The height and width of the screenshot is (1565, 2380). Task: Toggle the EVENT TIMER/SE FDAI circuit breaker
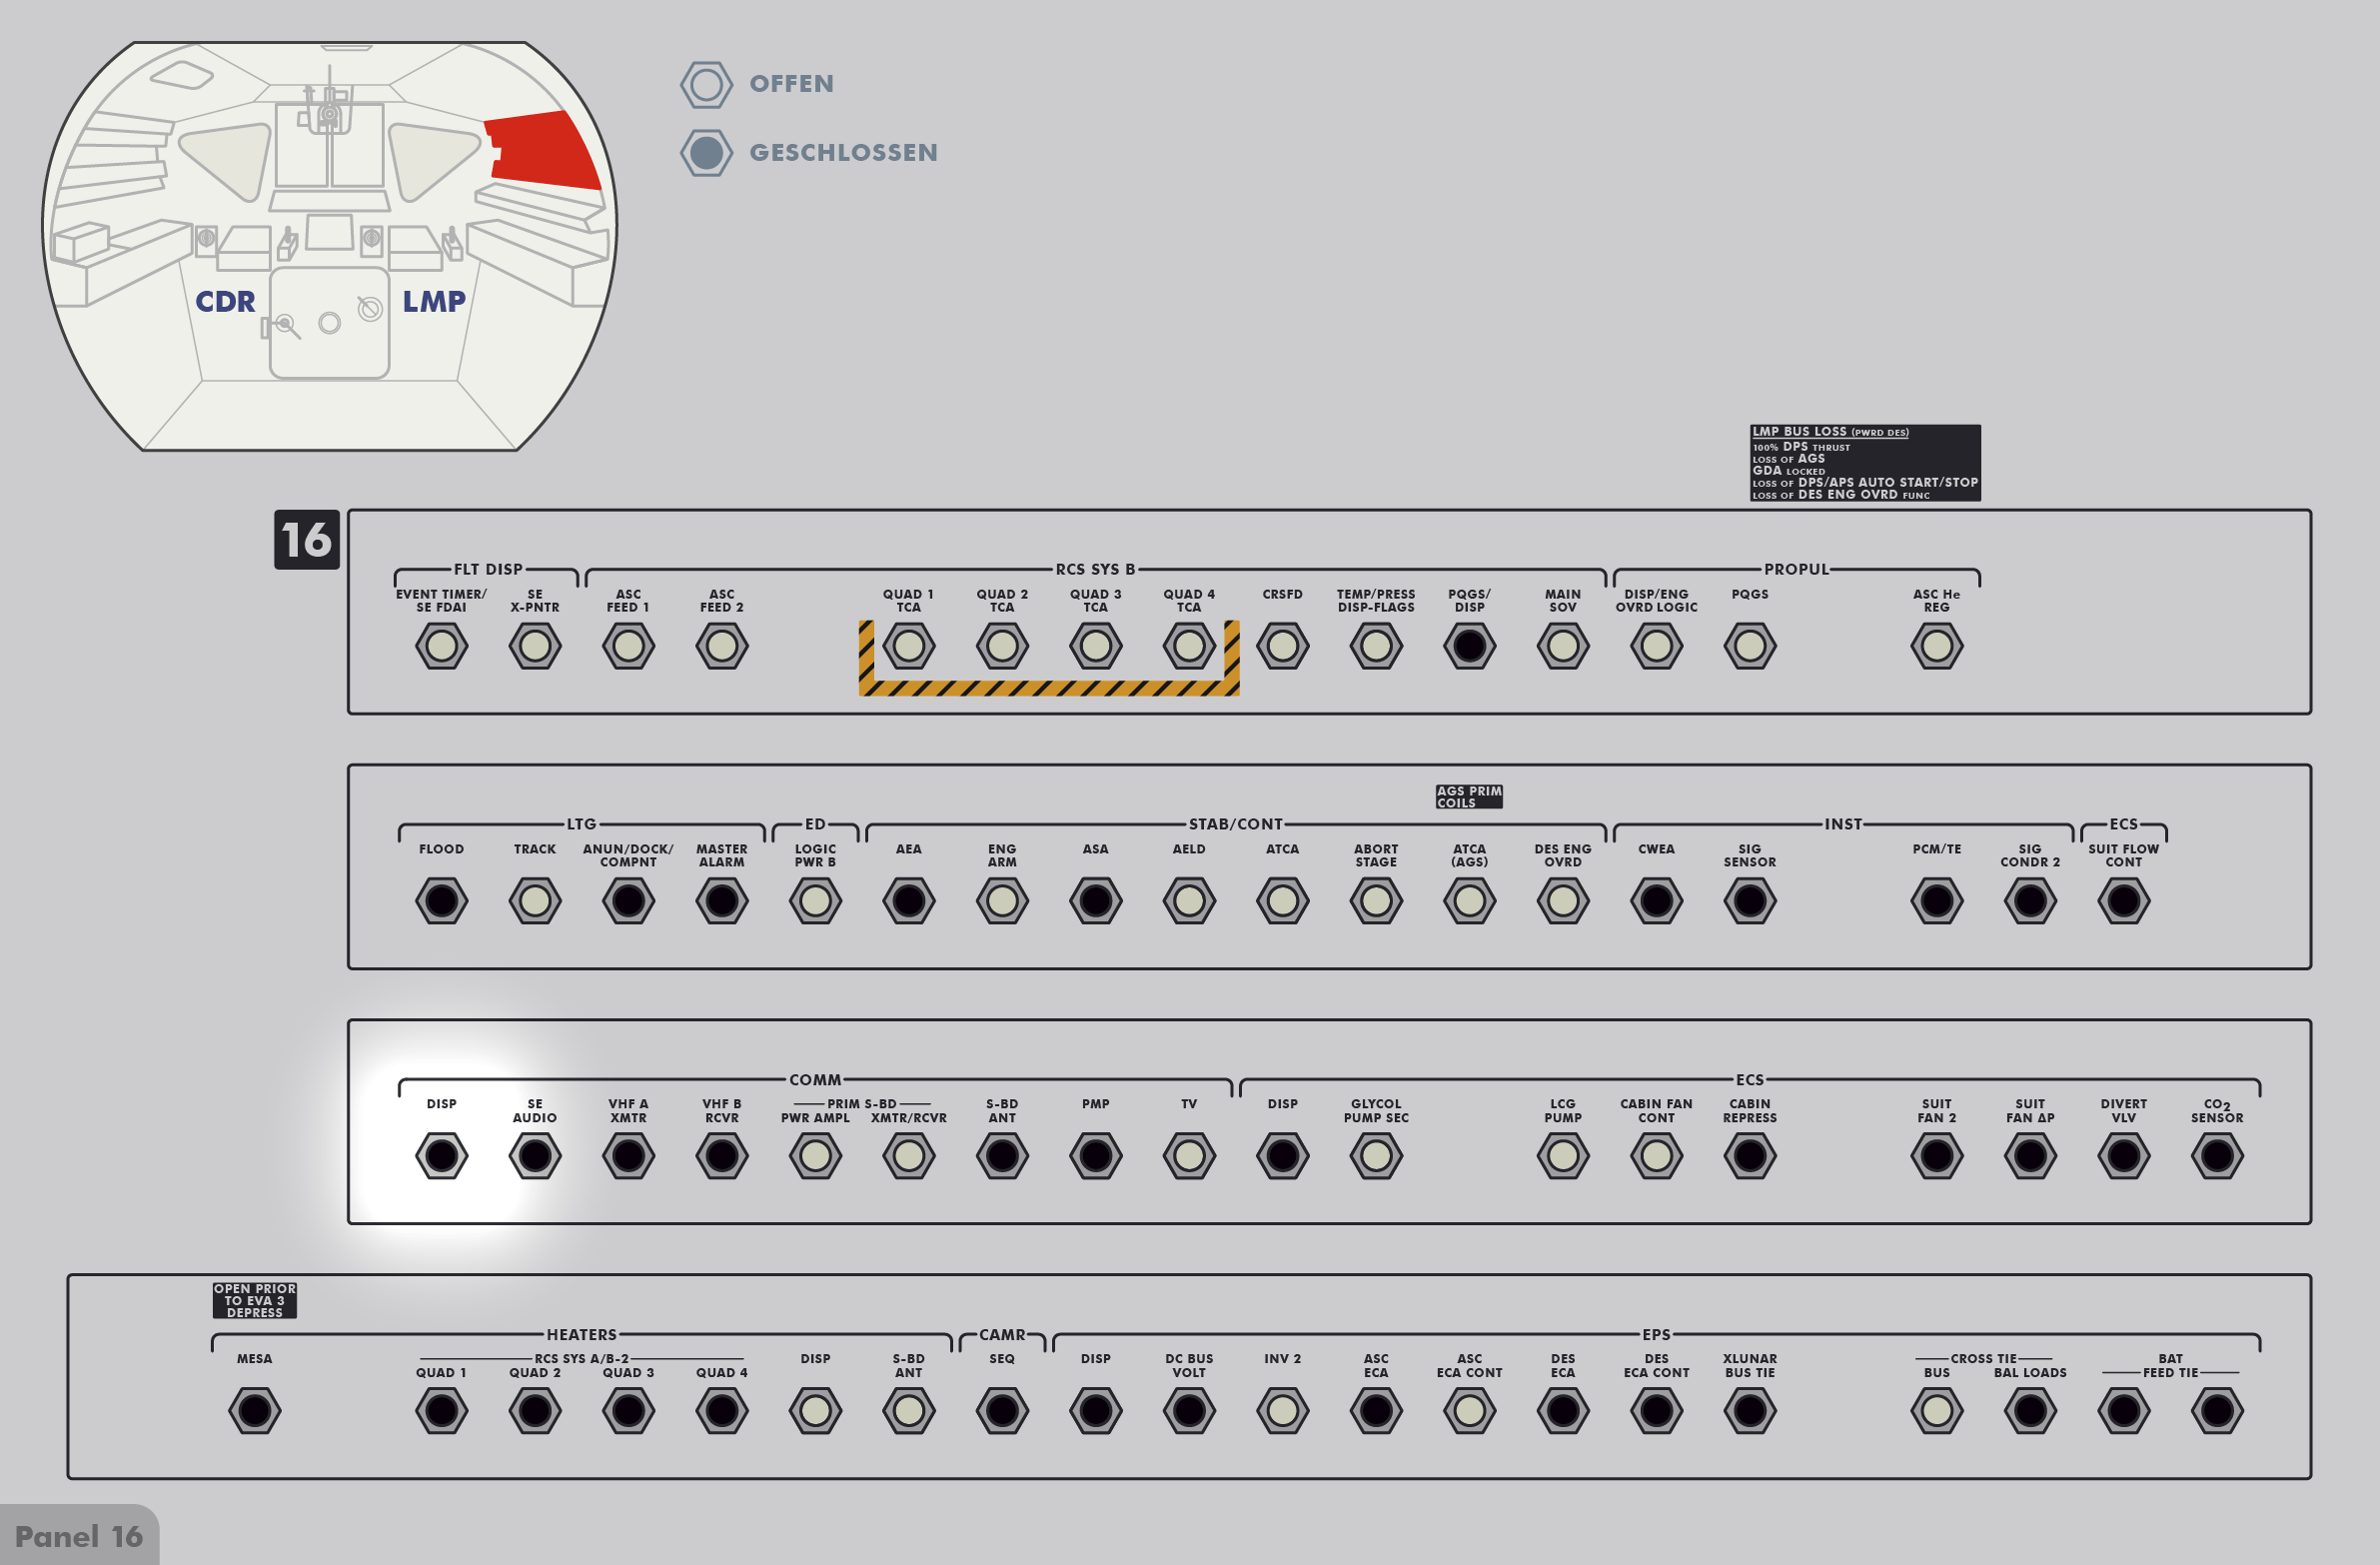point(441,646)
